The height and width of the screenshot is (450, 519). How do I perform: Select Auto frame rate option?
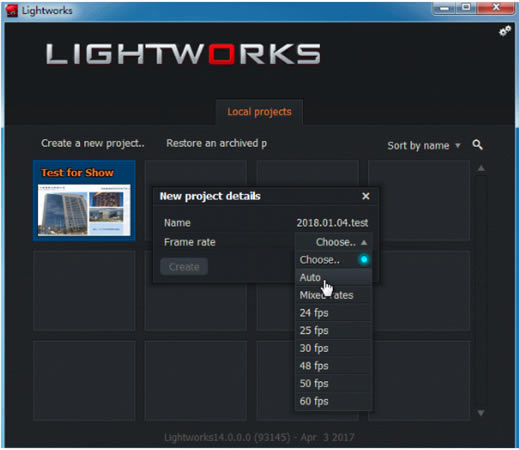pyautogui.click(x=334, y=277)
